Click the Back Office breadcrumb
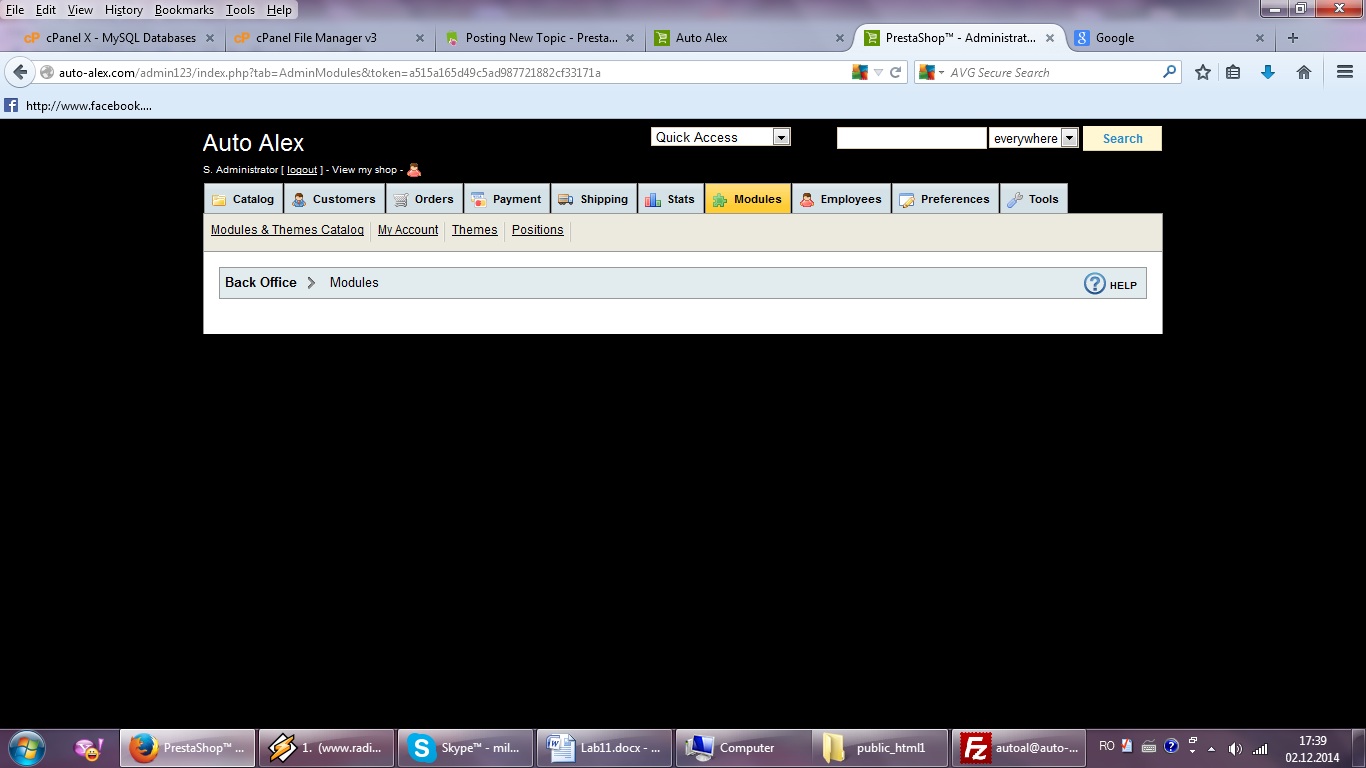 (261, 283)
